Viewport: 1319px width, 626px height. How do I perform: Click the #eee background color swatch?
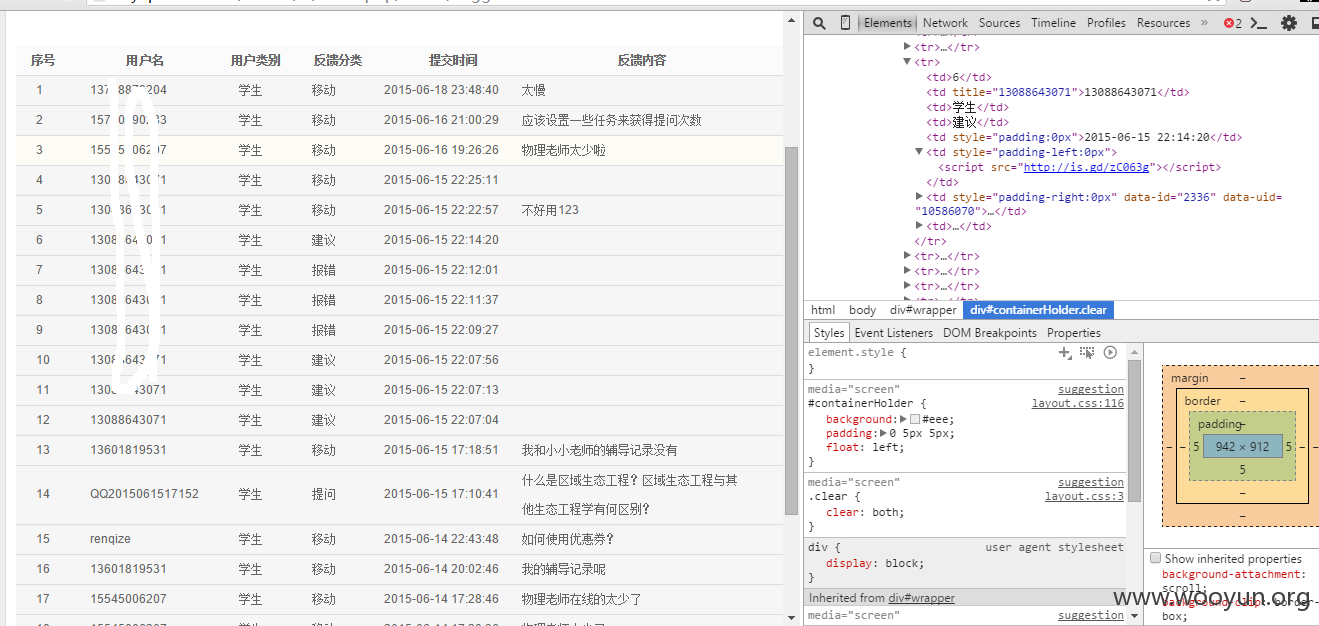(915, 420)
